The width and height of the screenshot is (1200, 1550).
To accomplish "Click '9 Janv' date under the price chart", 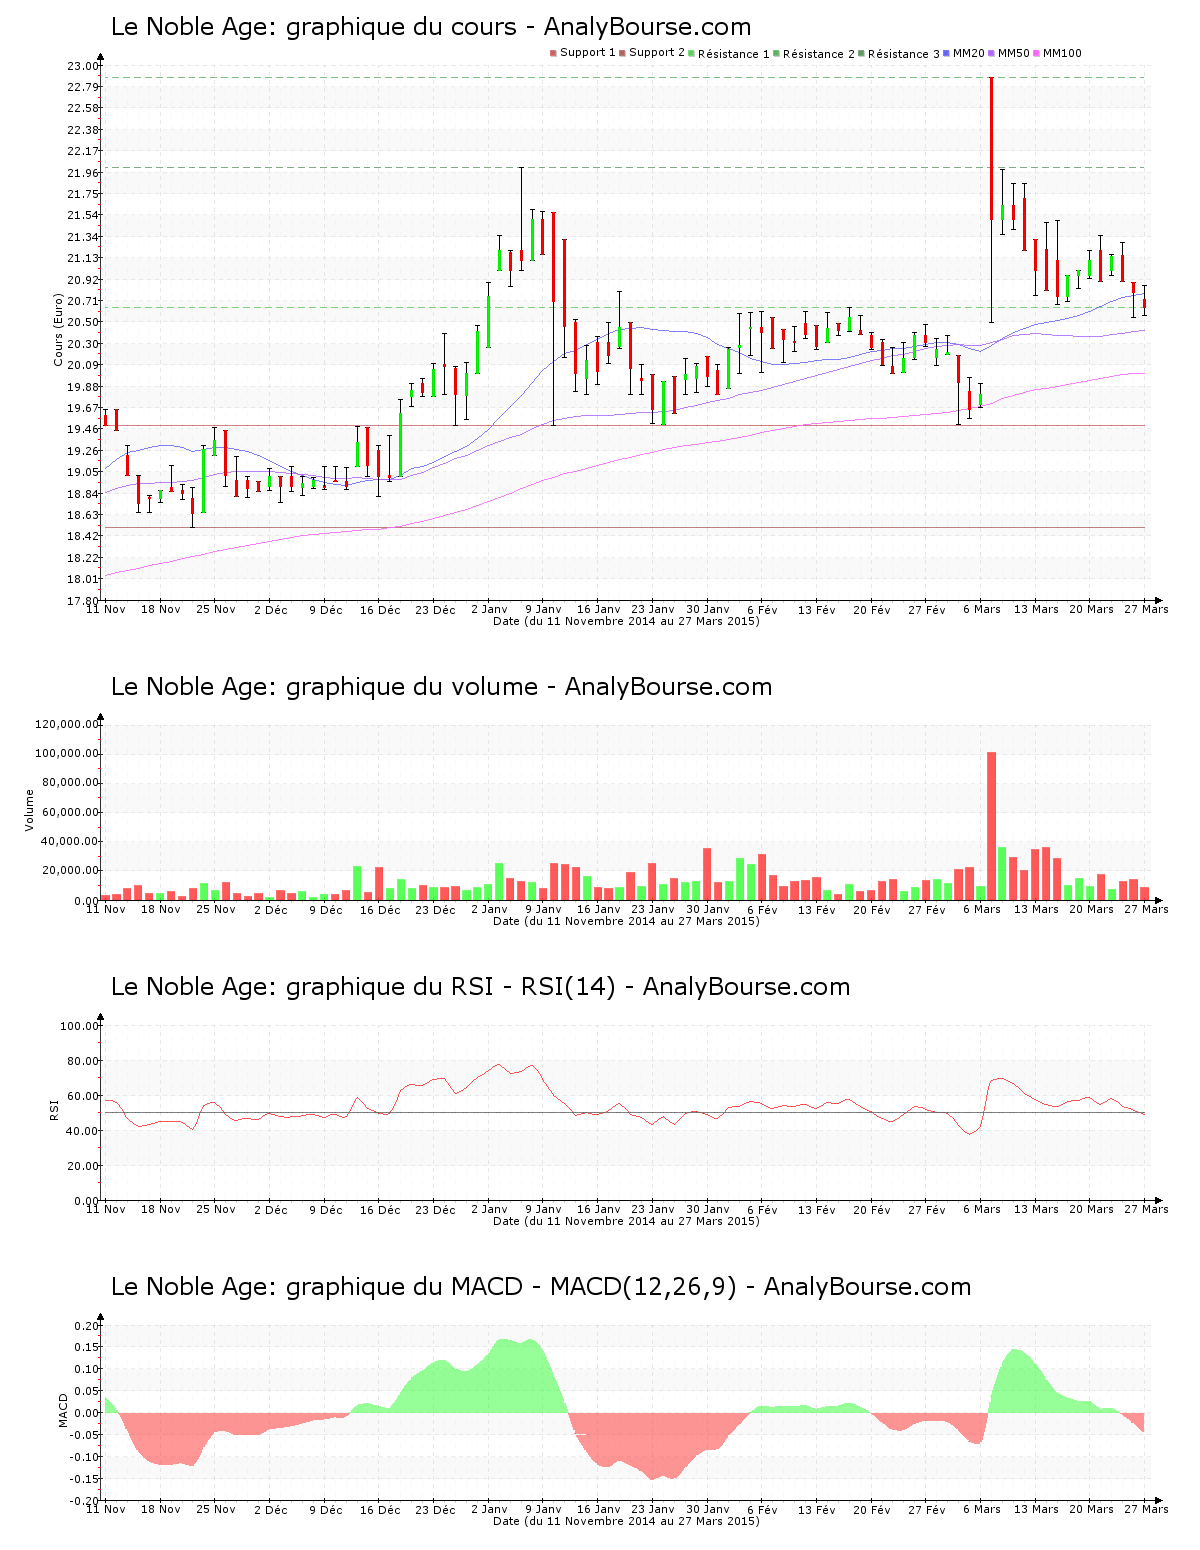I will coord(543,609).
